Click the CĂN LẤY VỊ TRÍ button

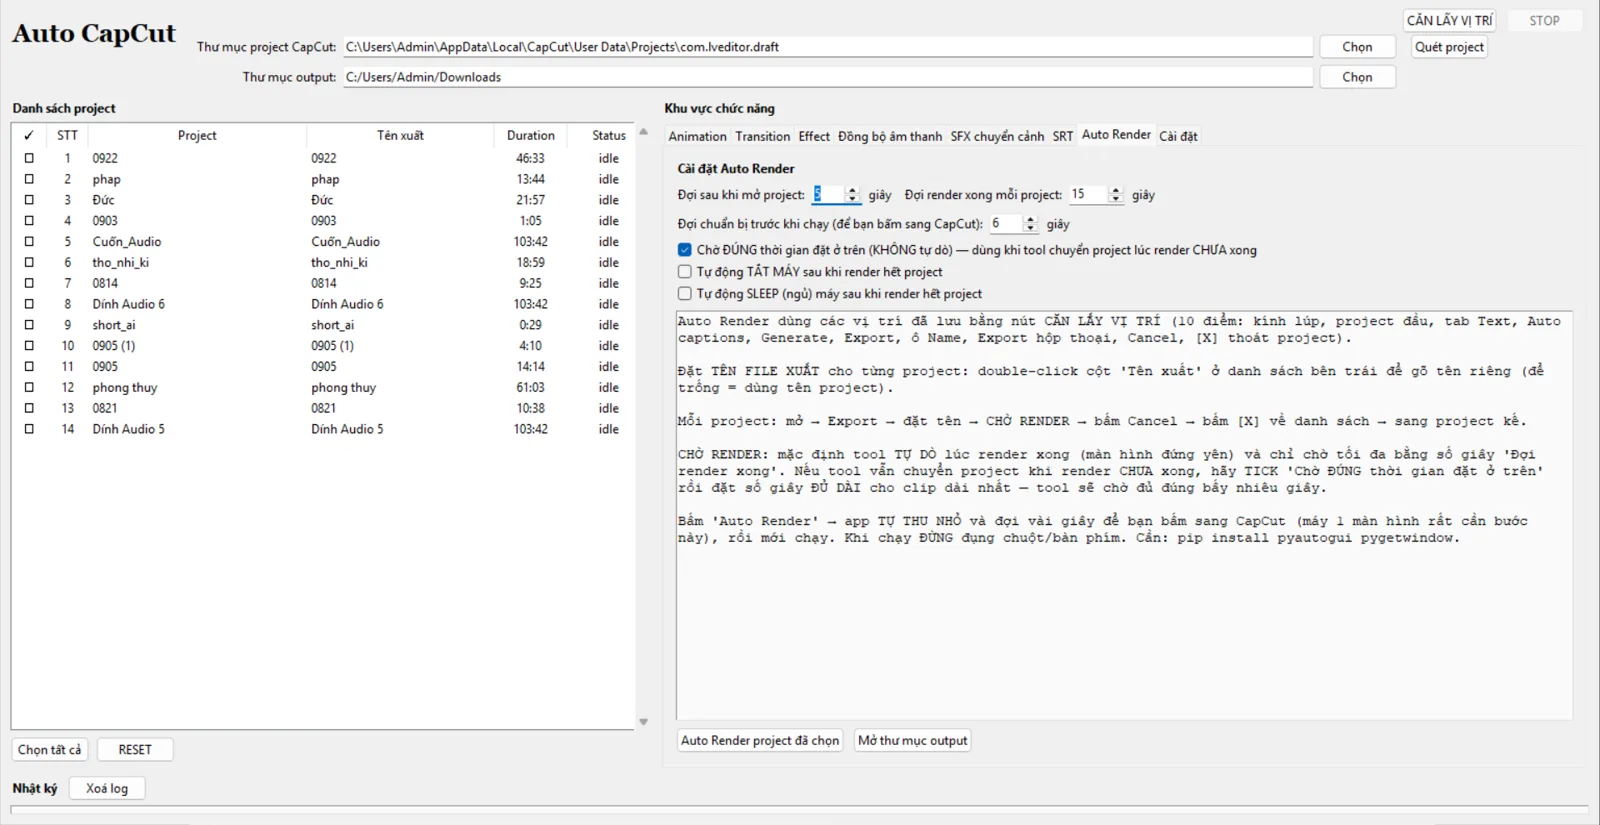tap(1449, 20)
